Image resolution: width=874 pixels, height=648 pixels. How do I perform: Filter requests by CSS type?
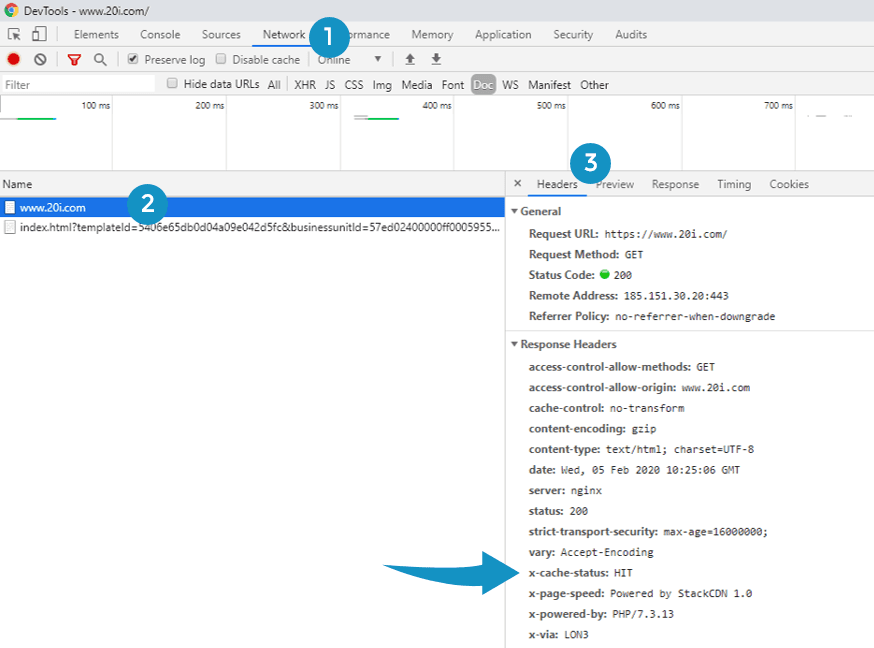(x=354, y=85)
